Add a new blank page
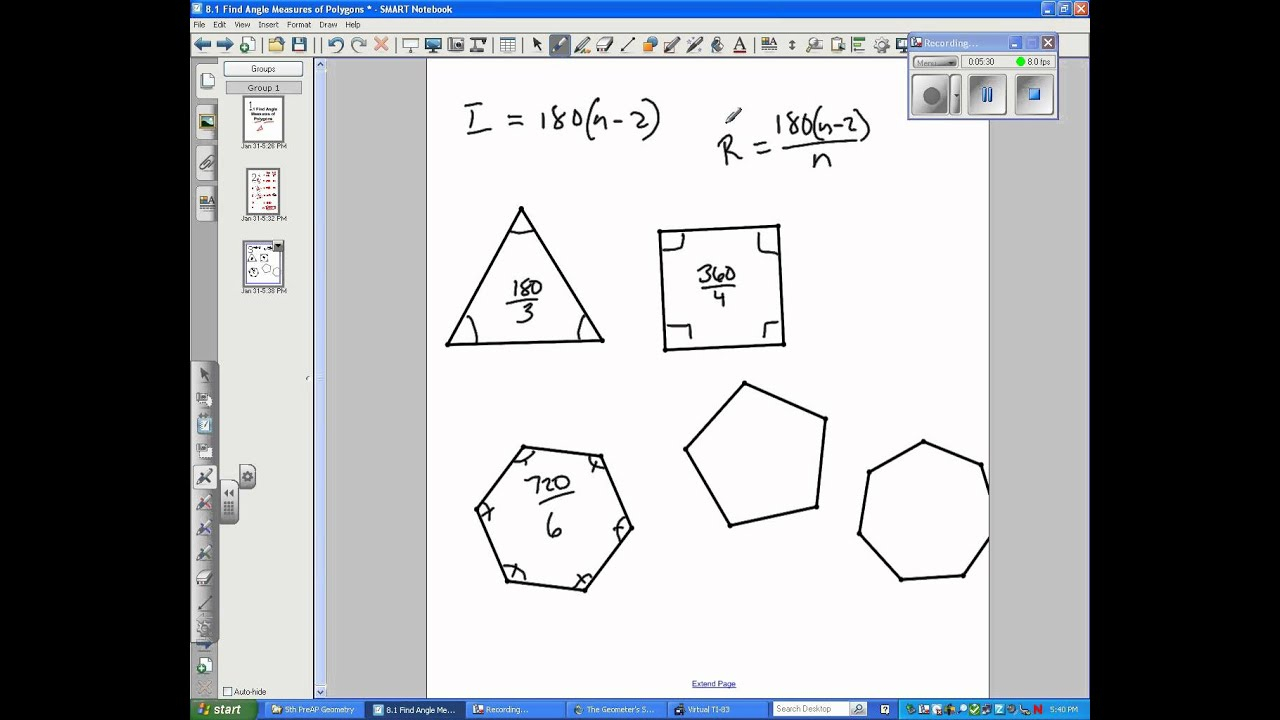The image size is (1280, 720). [x=248, y=45]
